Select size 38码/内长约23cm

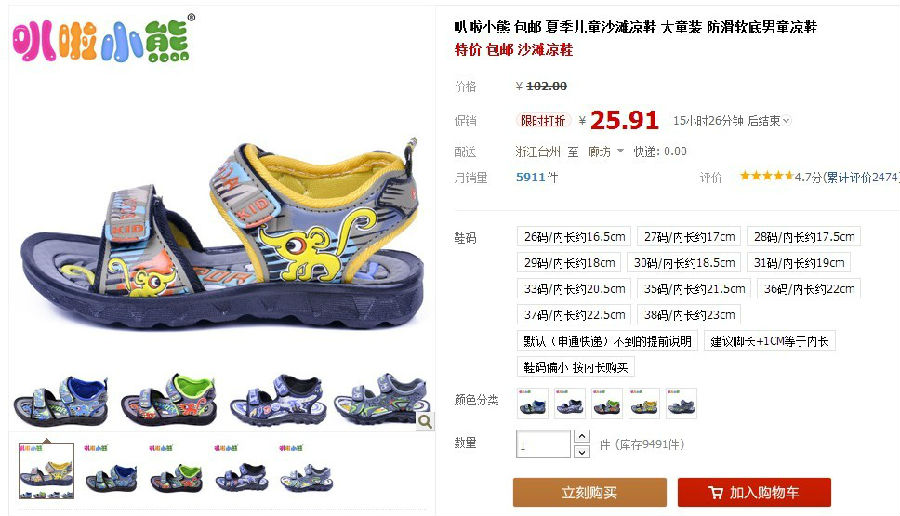coord(689,315)
